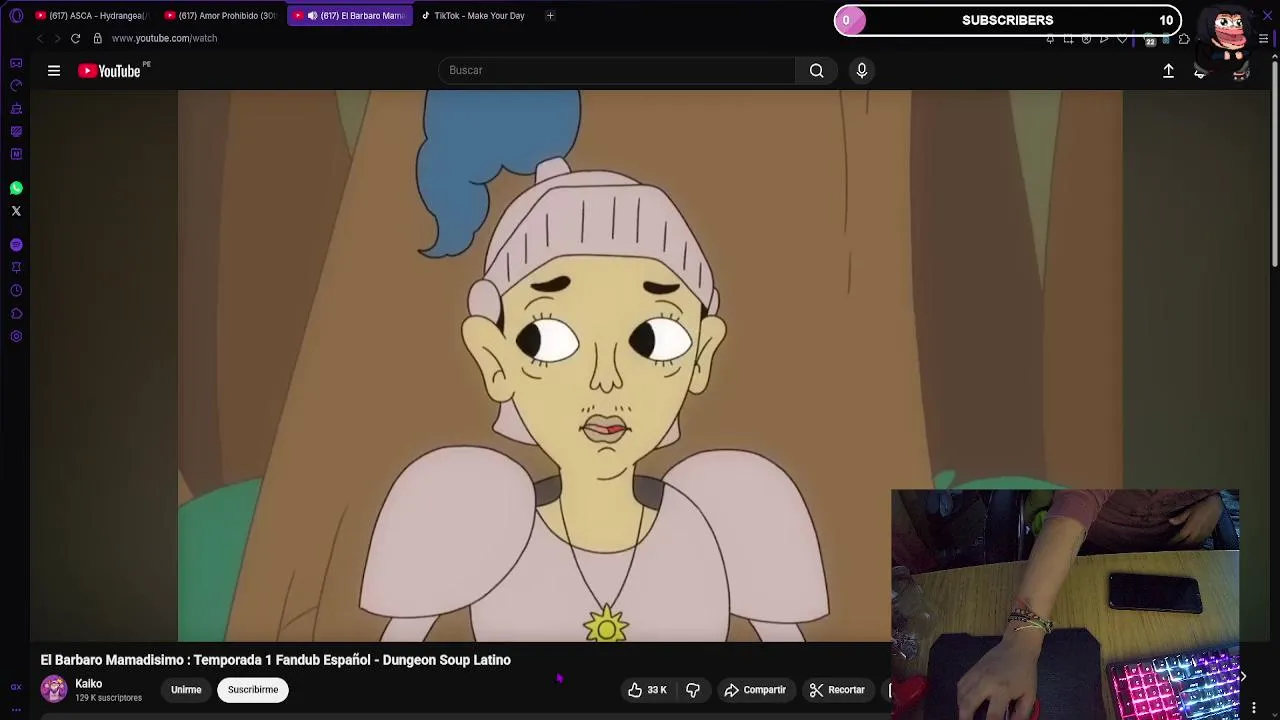The height and width of the screenshot is (720, 1280).
Task: Open GX Corner in the sidebar
Action: click(16, 63)
